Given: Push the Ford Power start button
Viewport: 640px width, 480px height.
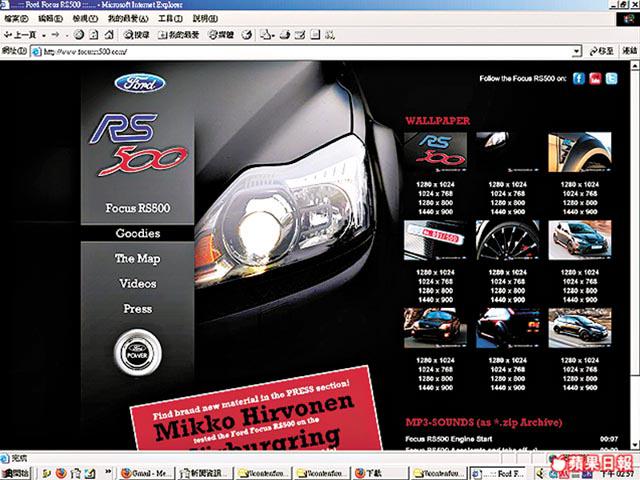Looking at the screenshot, I should point(138,353).
